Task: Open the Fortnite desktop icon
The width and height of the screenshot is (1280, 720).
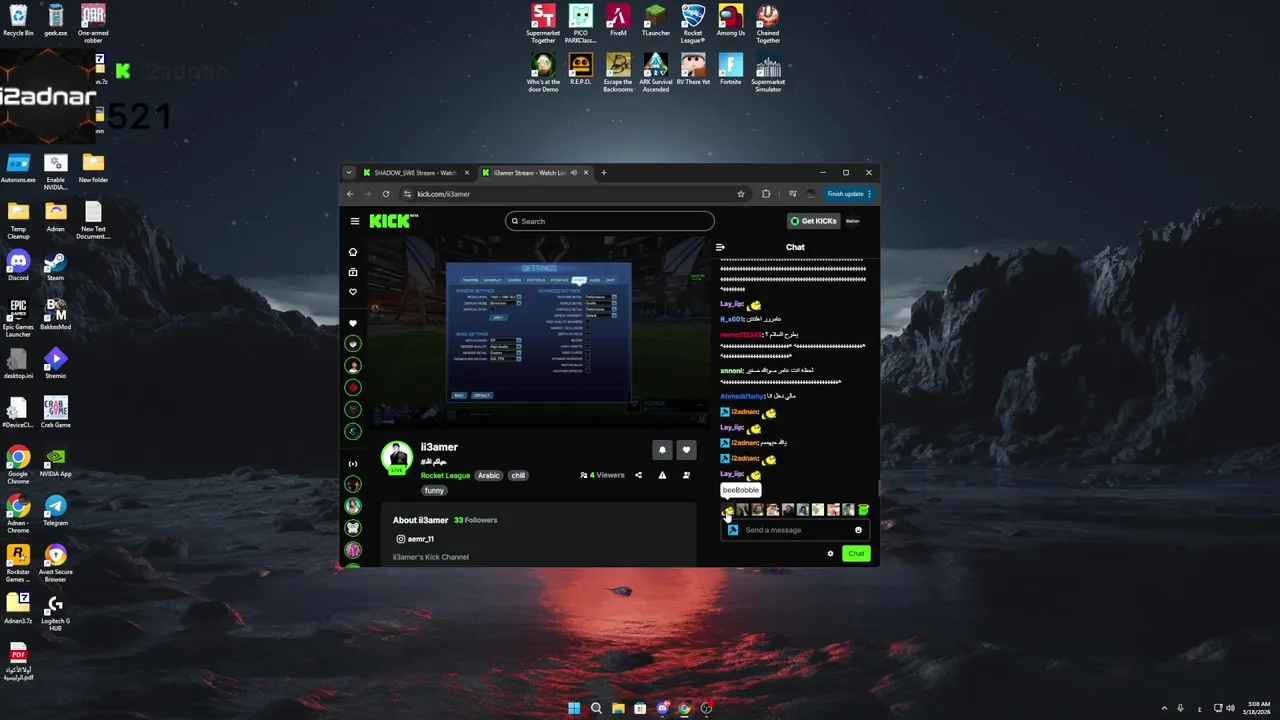Action: [731, 70]
